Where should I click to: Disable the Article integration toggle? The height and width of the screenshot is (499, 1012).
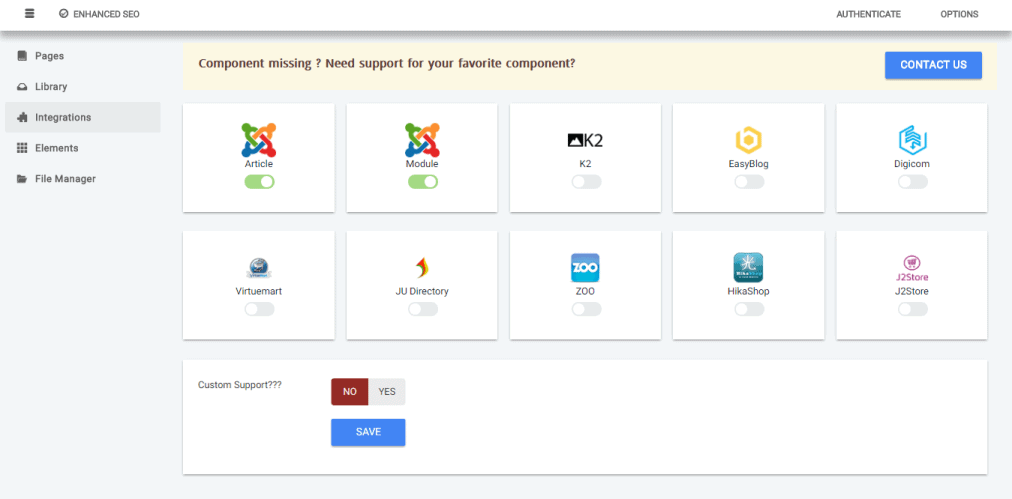[259, 182]
